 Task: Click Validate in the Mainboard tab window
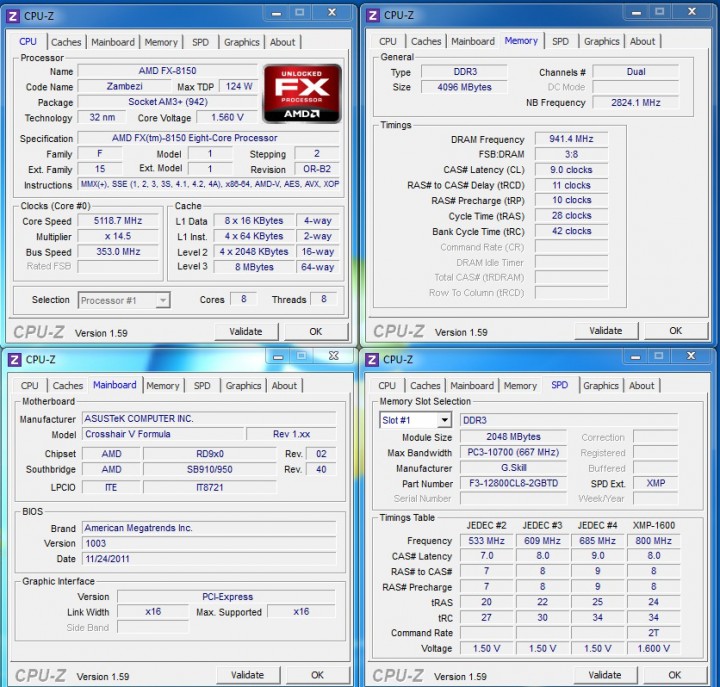248,675
